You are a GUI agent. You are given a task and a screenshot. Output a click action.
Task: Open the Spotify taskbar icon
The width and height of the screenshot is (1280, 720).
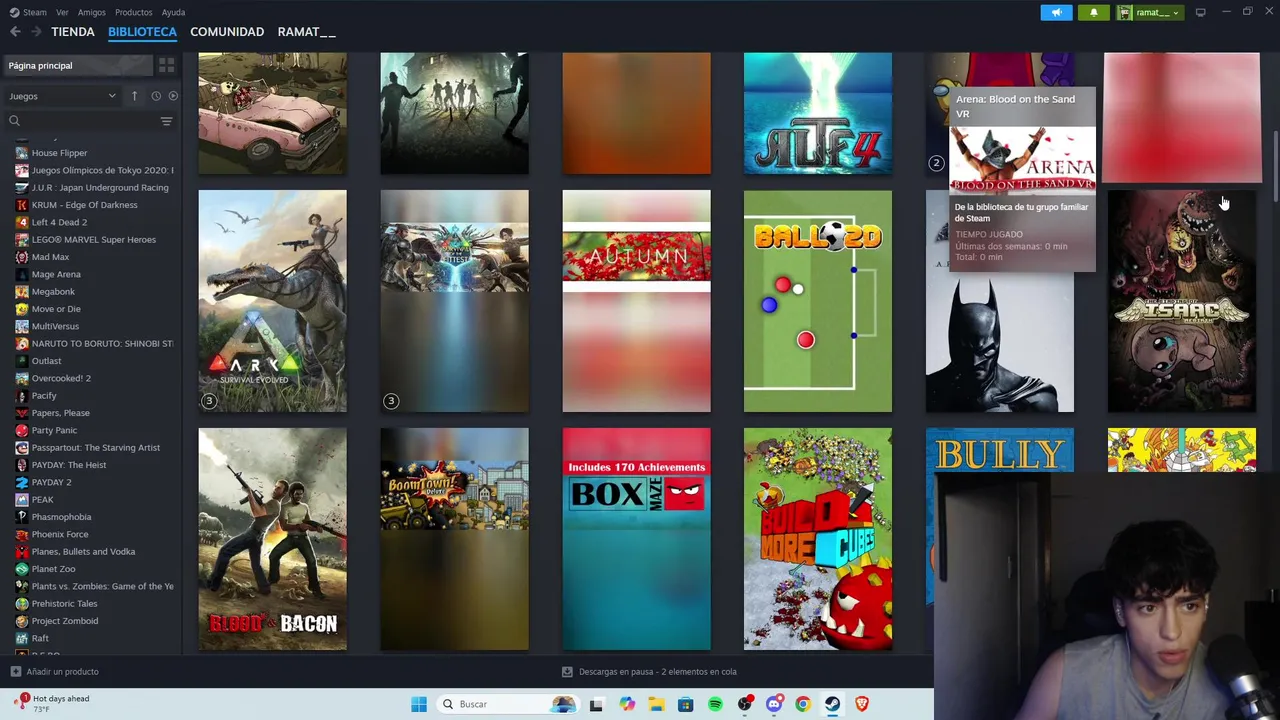[x=715, y=704]
